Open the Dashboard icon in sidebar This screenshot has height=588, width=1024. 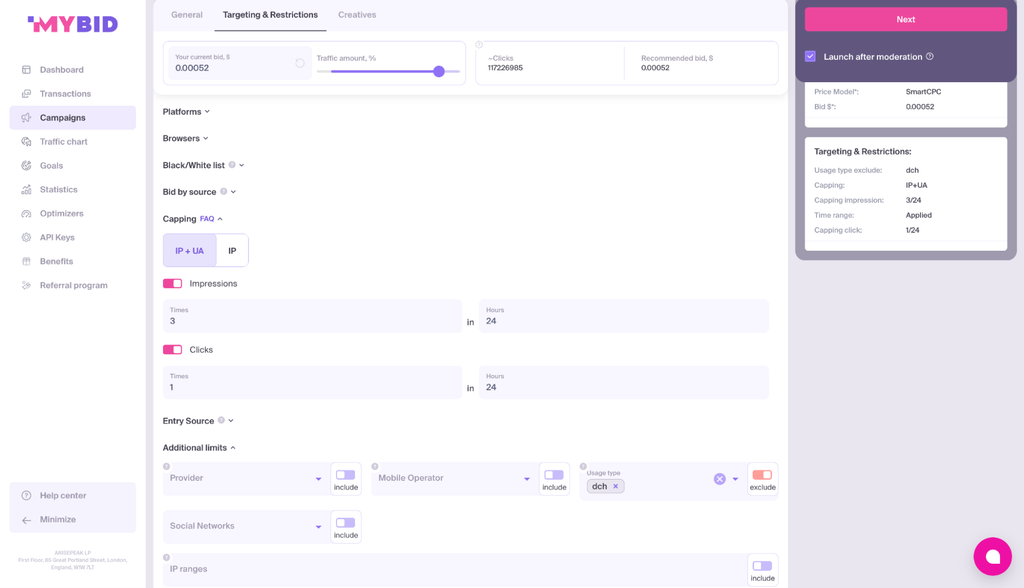(26, 70)
